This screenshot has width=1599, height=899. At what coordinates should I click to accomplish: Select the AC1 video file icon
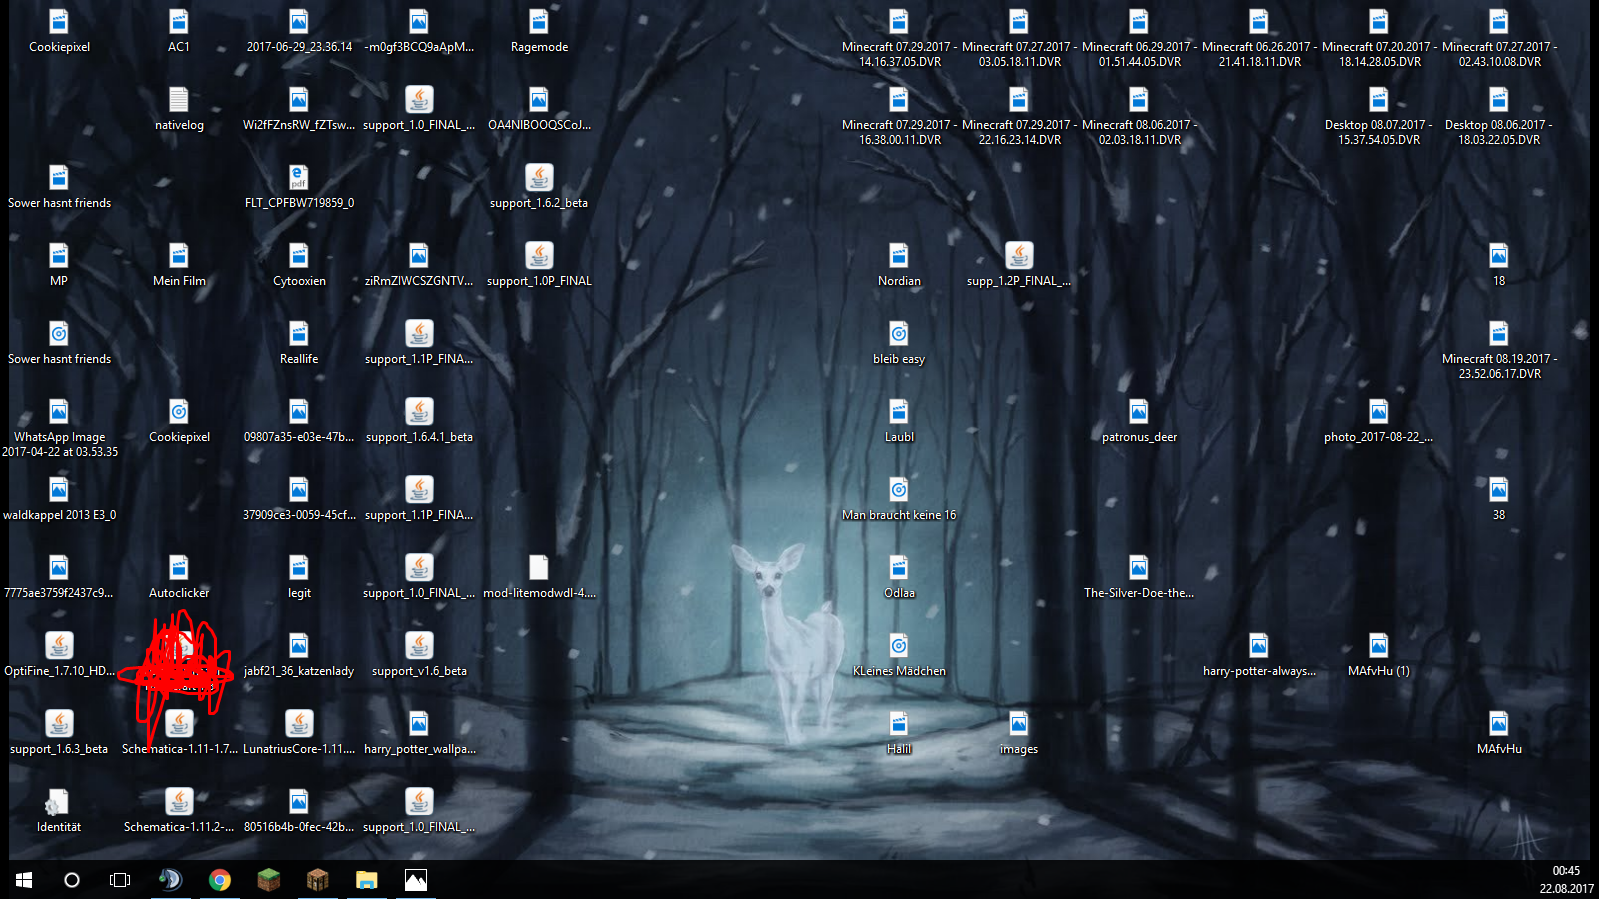click(179, 22)
